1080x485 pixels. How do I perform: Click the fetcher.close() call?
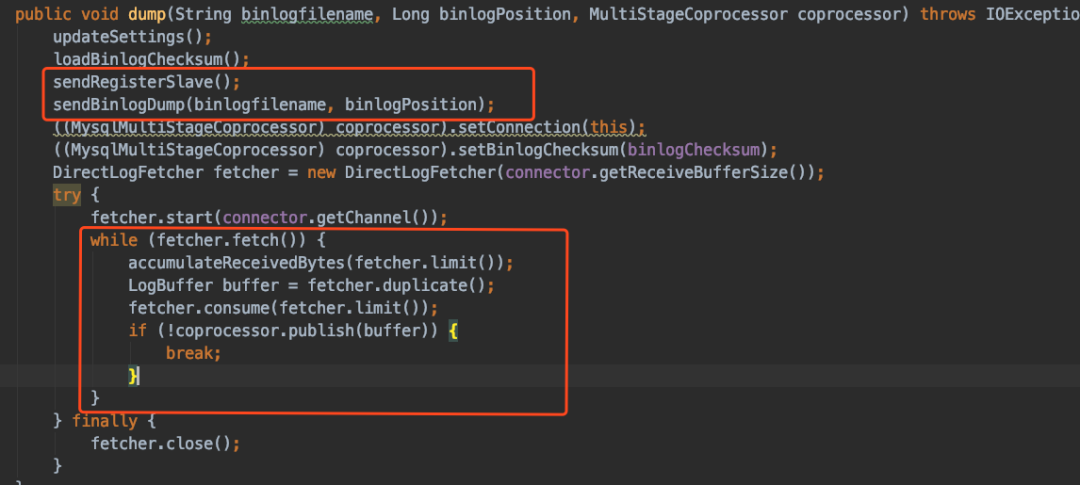click(164, 443)
